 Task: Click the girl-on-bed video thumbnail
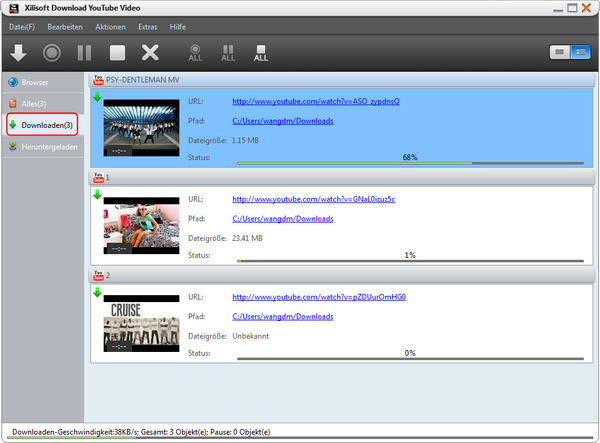(x=141, y=226)
